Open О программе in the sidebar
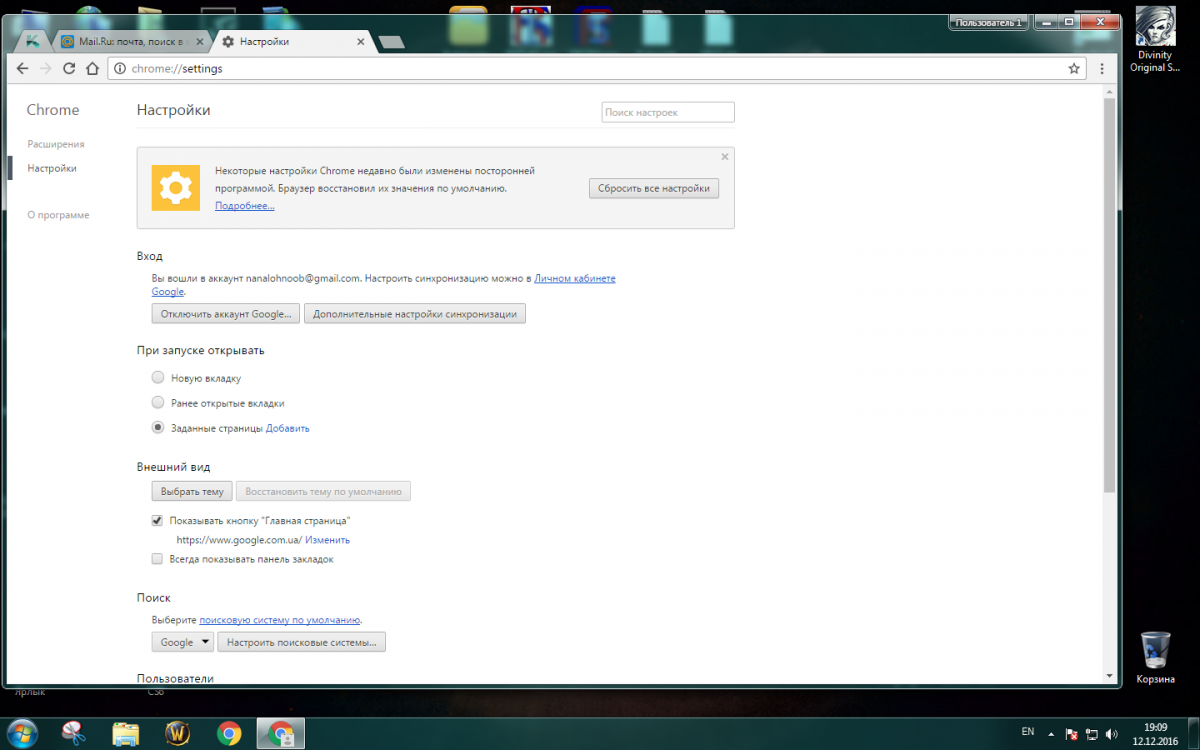Viewport: 1200px width, 750px height. click(x=58, y=215)
